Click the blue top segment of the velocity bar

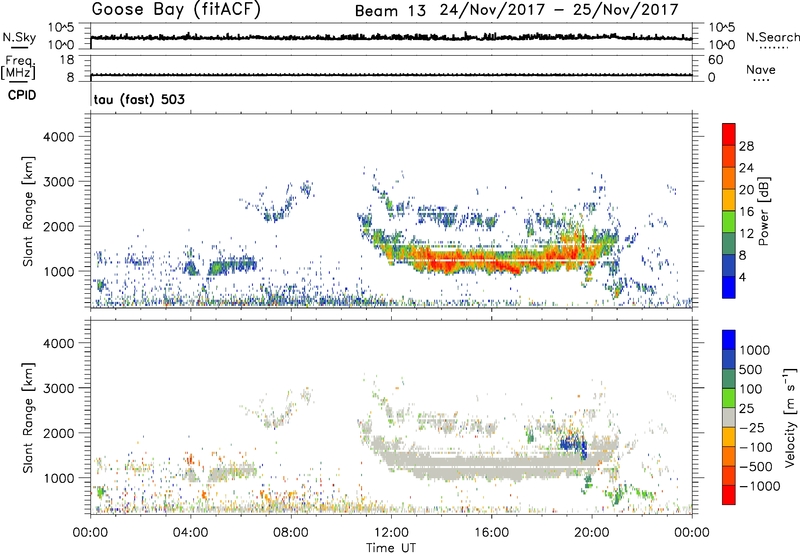(729, 340)
